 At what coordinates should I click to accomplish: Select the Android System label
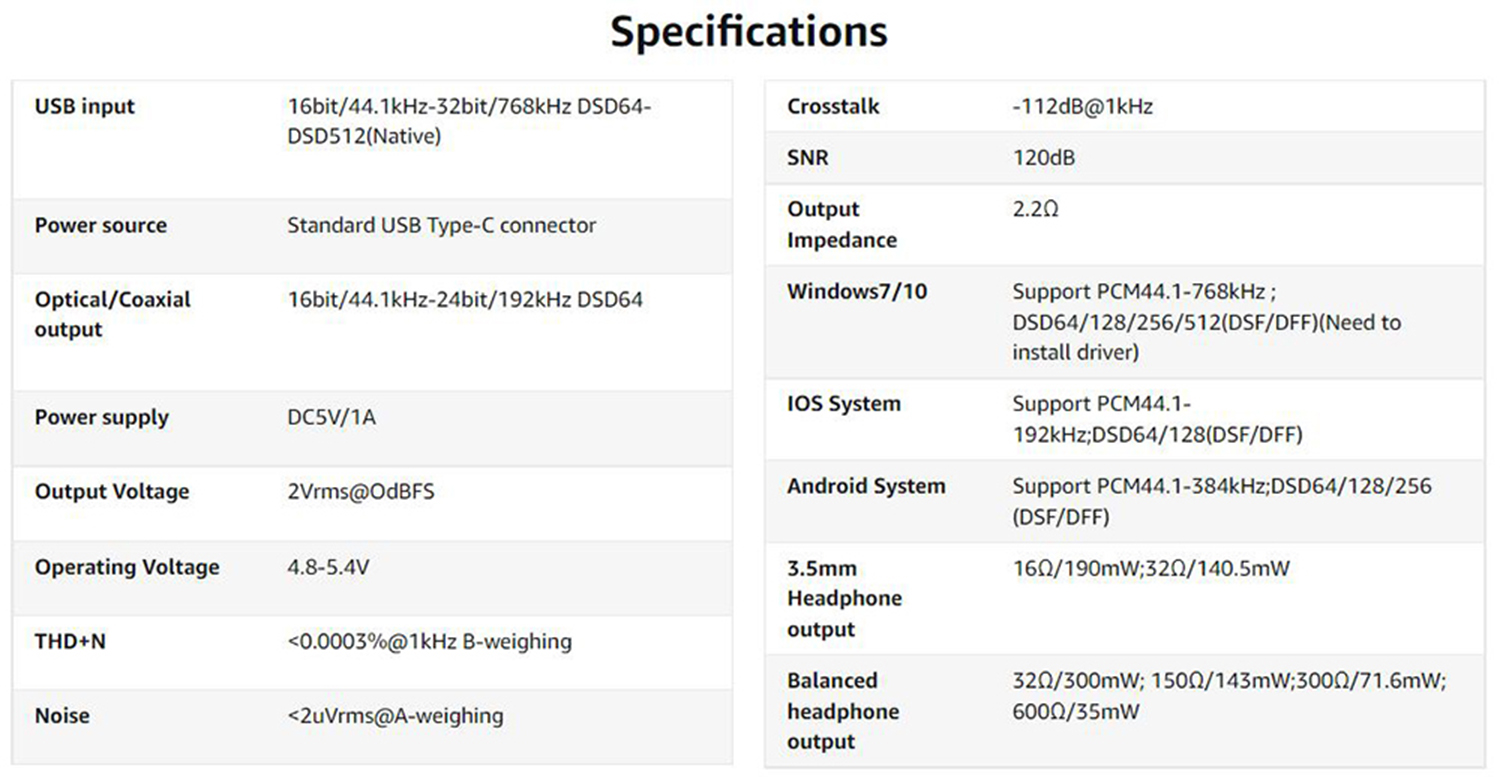point(866,486)
